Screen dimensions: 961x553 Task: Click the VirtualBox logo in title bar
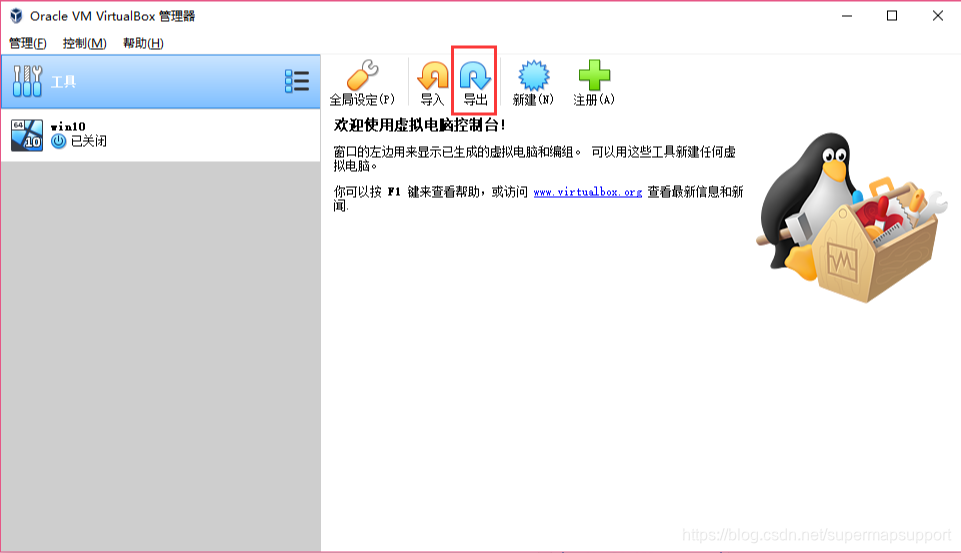pos(16,16)
